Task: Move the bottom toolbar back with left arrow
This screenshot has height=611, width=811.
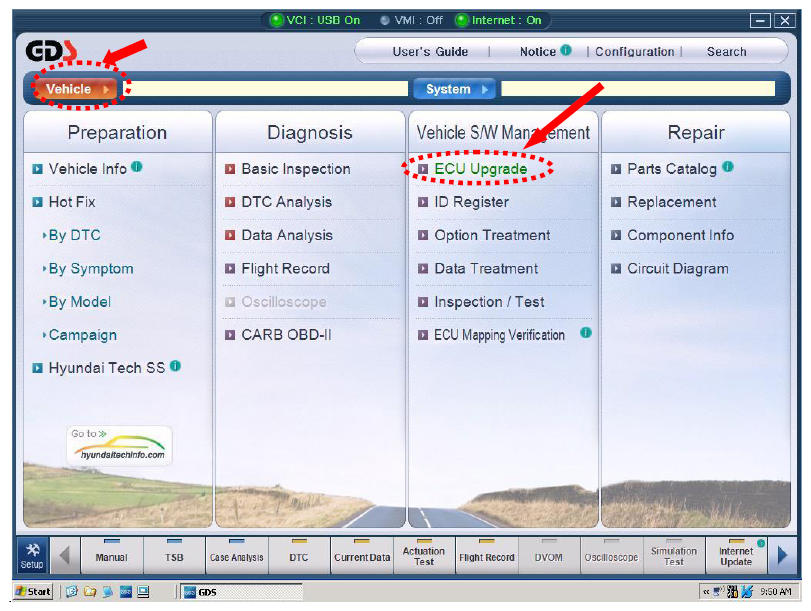Action: coord(65,556)
